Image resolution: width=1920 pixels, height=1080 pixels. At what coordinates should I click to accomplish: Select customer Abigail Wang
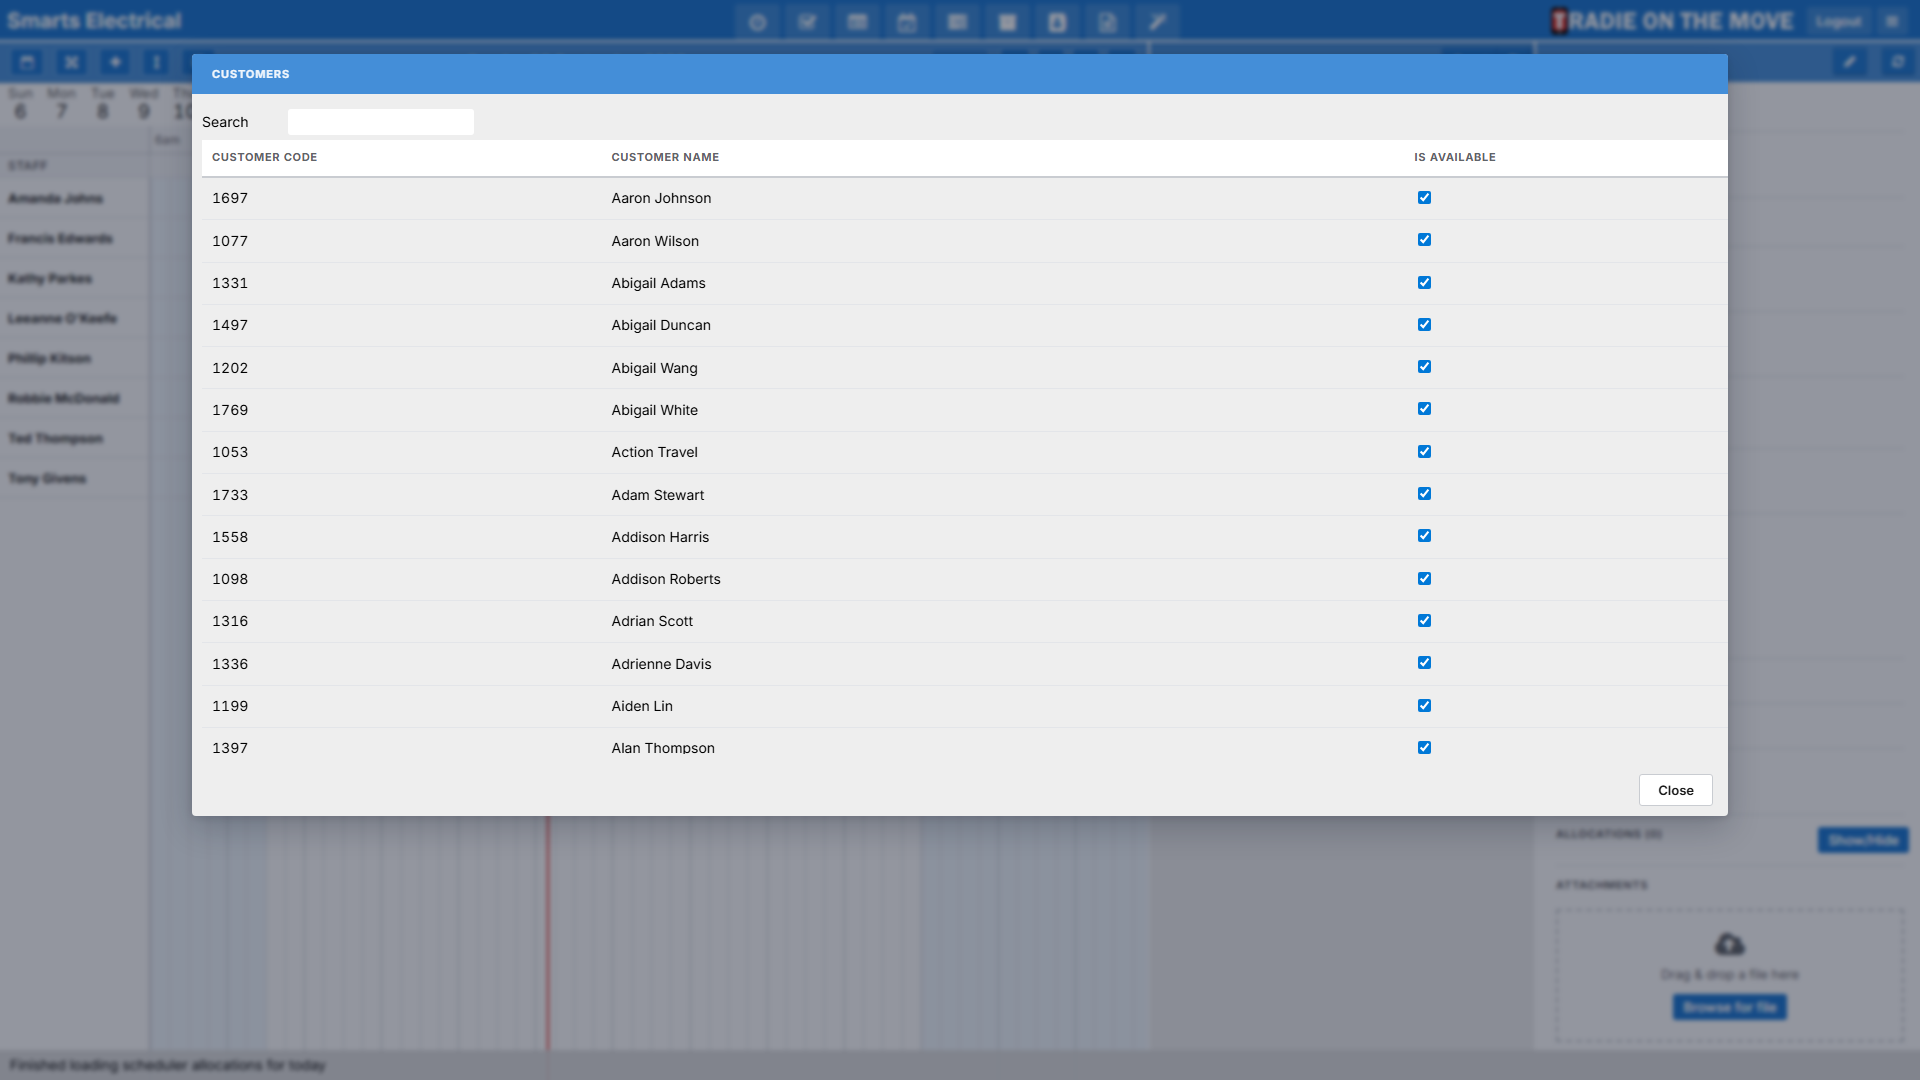[654, 368]
